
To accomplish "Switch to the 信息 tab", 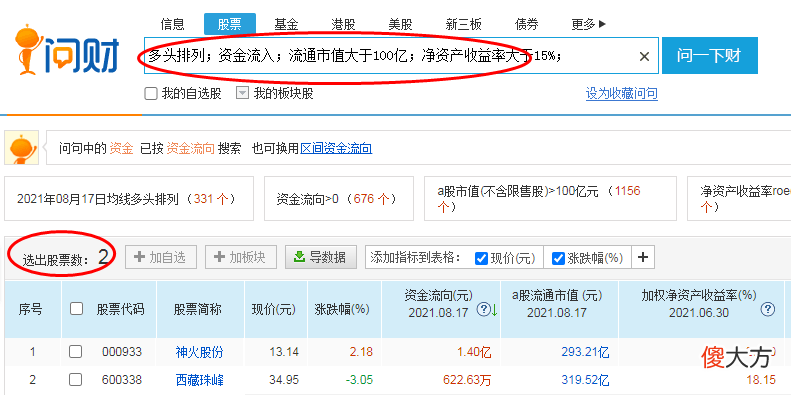I will click(173, 24).
